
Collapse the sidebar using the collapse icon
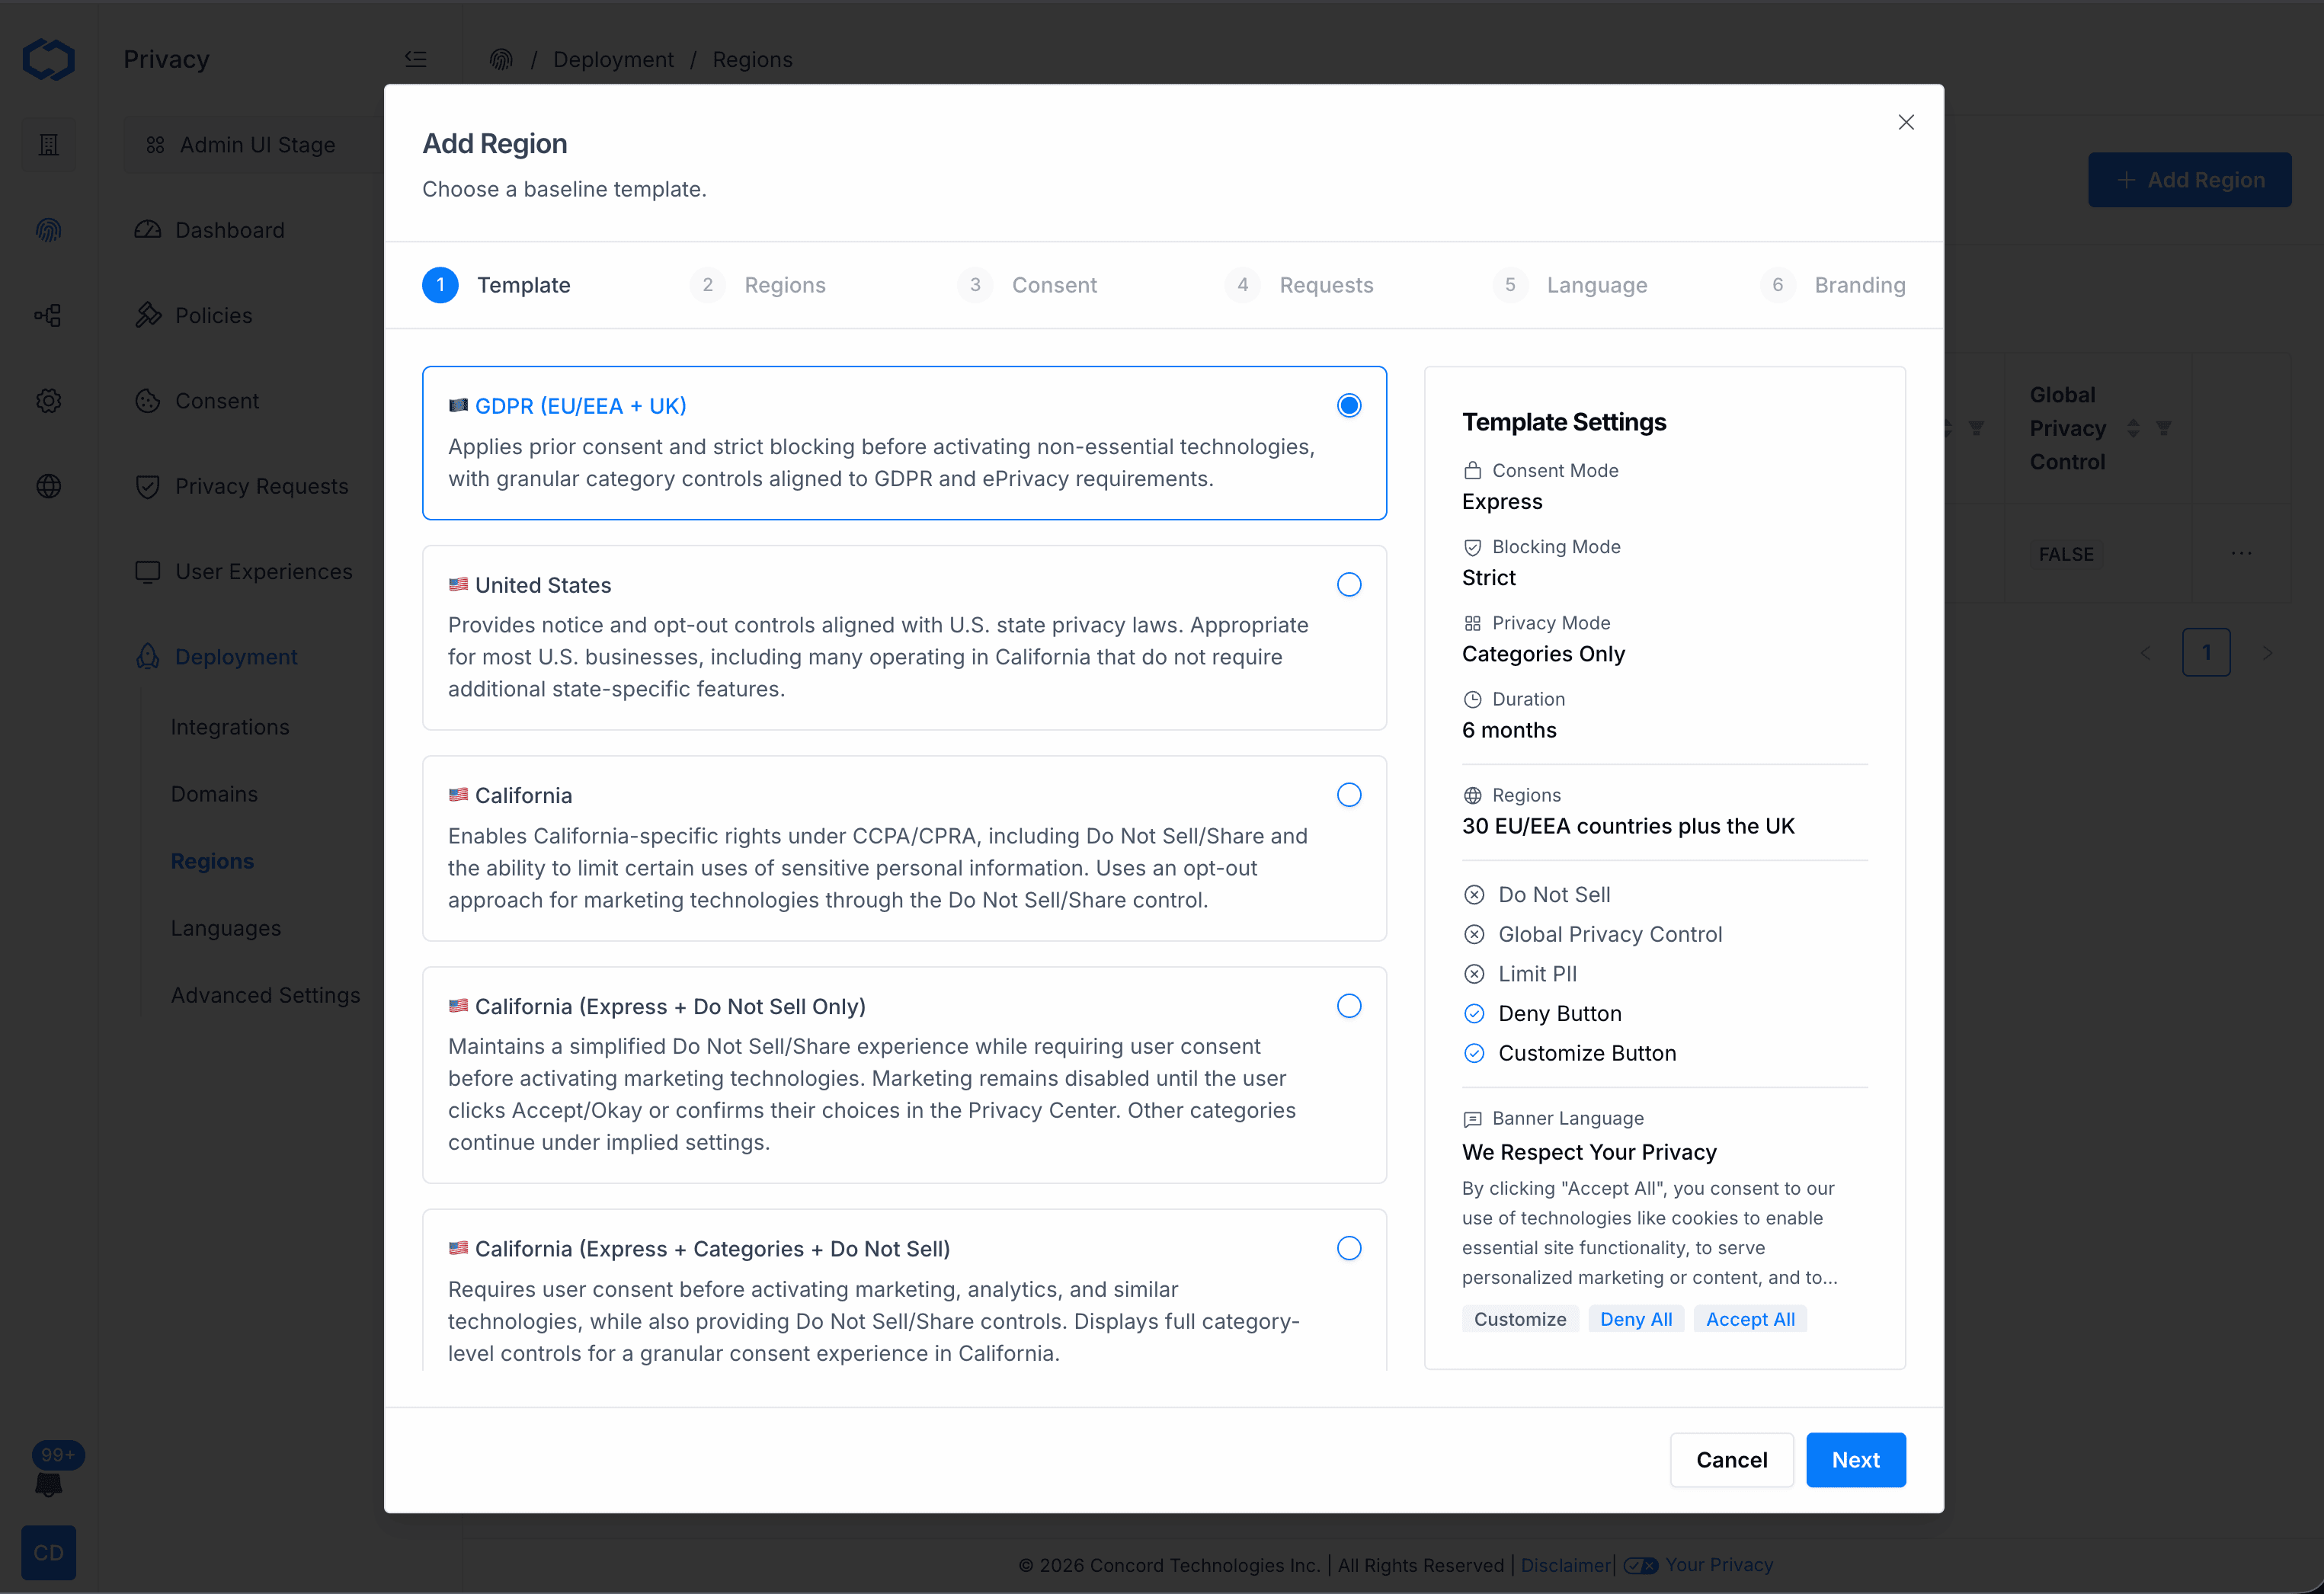416,58
